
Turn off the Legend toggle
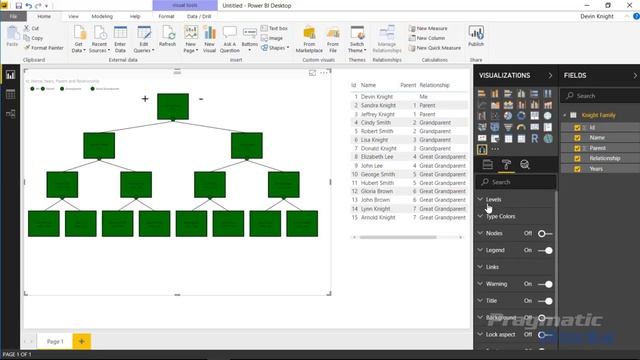click(x=545, y=250)
